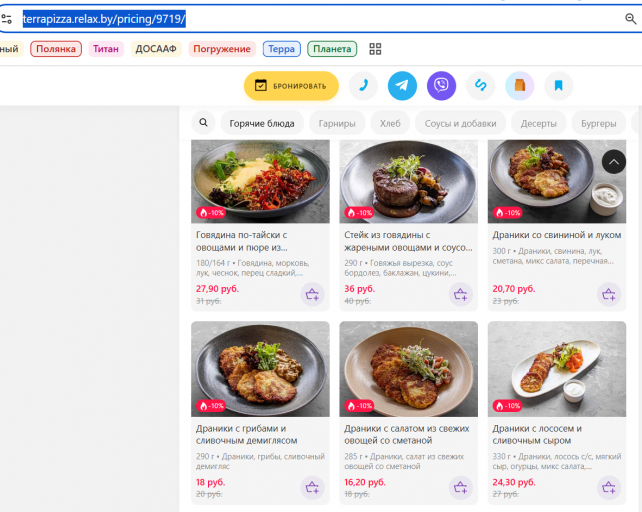Click the -10% badge on Стейк из говядины
642x512 pixels.
(359, 213)
